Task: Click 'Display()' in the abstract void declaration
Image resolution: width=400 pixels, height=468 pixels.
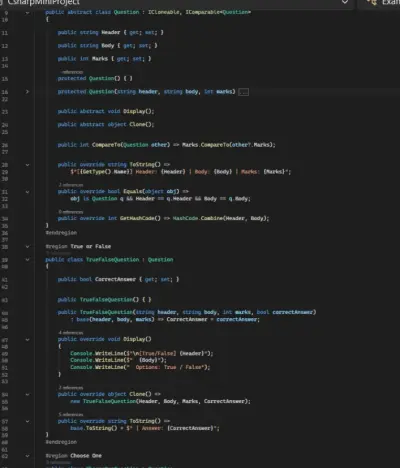Action: tap(138, 111)
